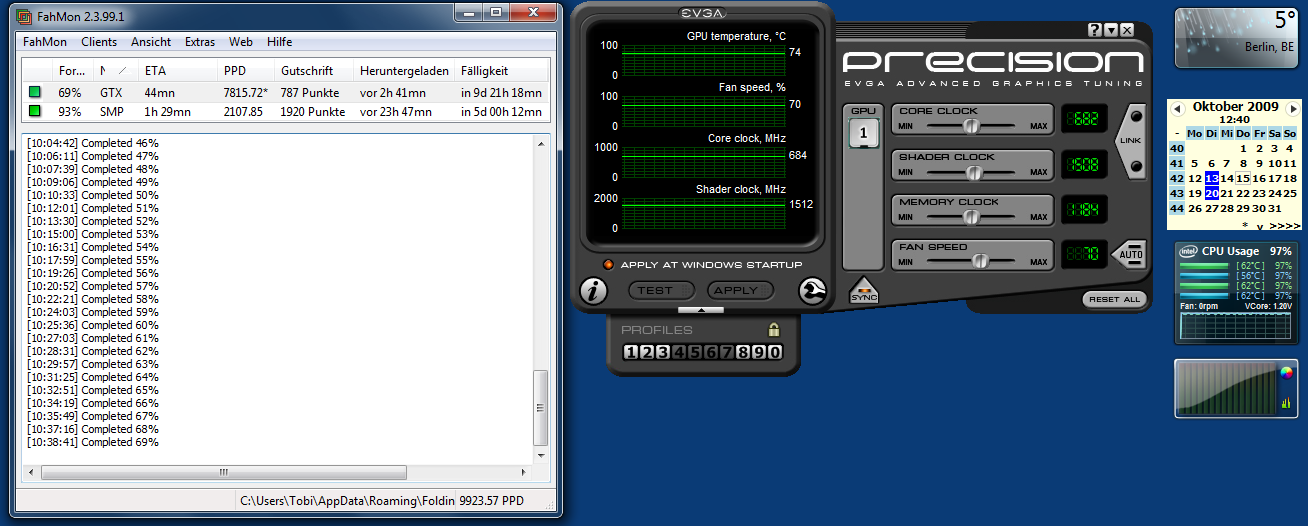Toggle the profiles lock icon
This screenshot has width=1308, height=526.
click(x=773, y=329)
